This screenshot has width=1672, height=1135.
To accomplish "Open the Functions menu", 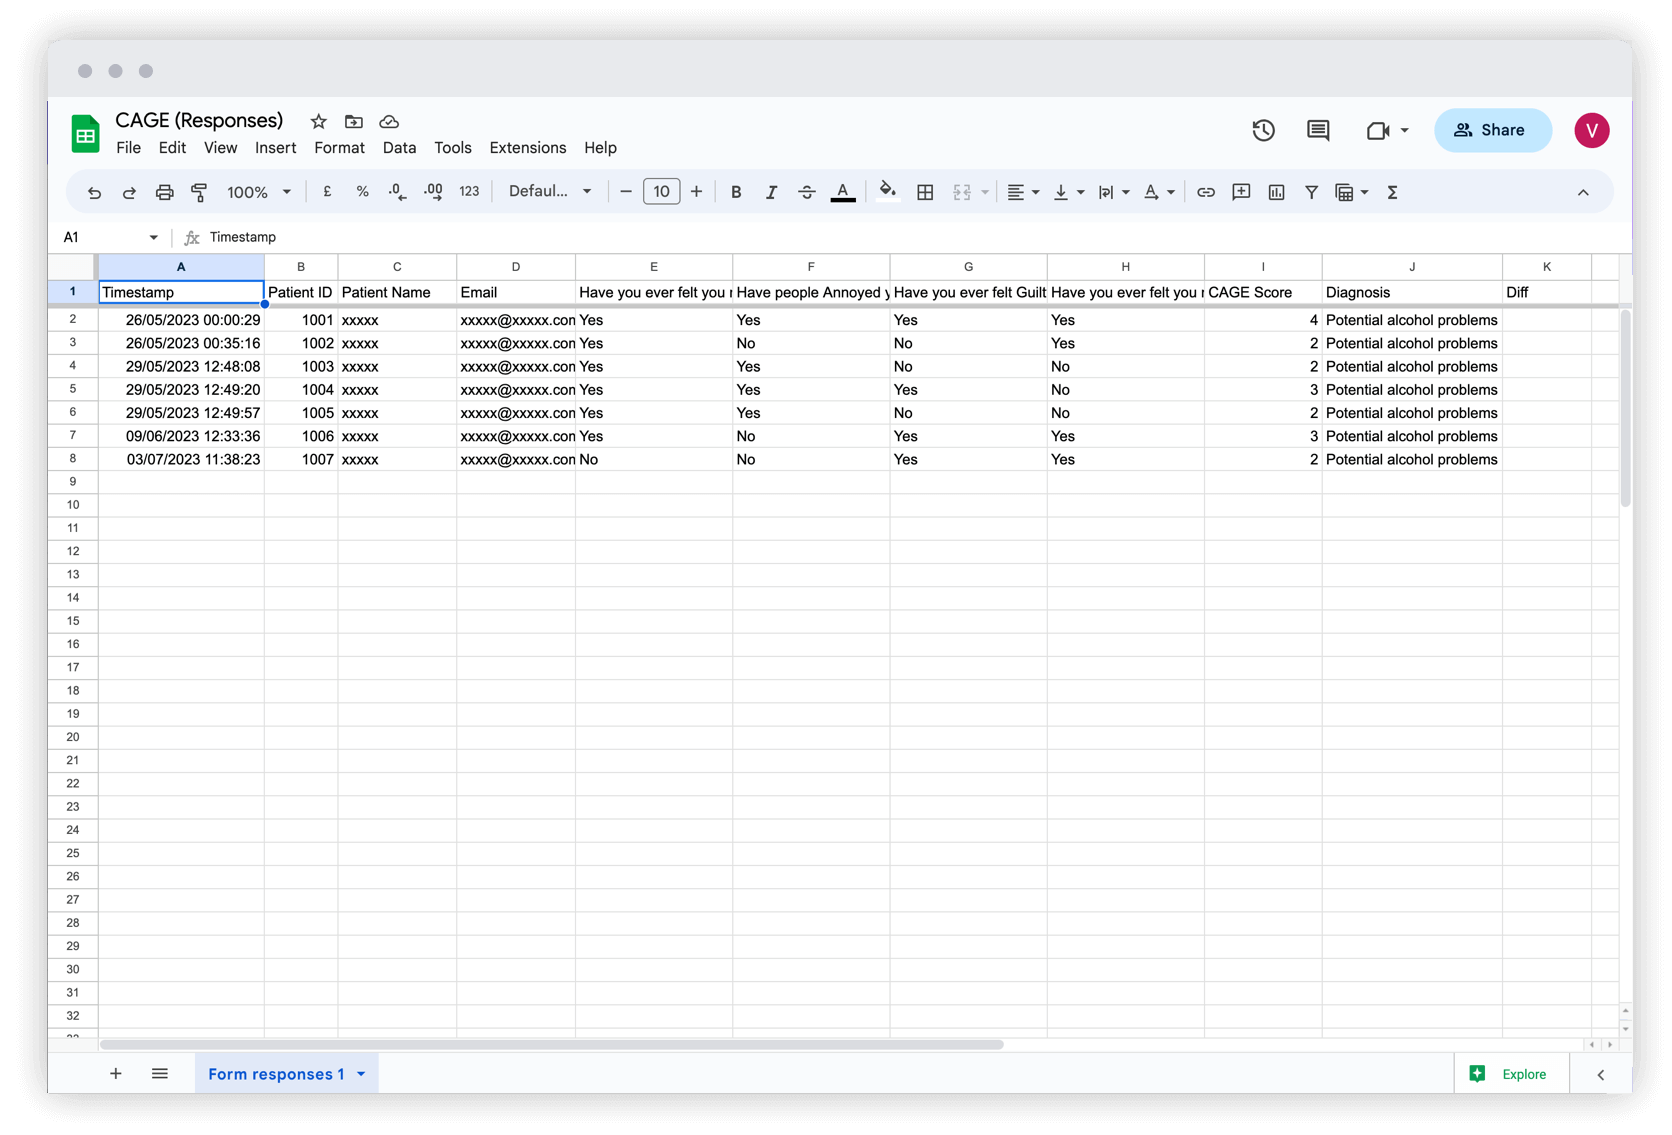I will pos(1391,191).
